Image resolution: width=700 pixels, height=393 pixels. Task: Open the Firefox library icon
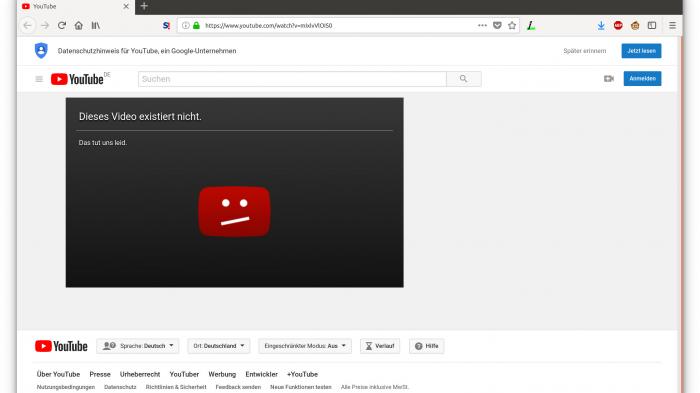(96, 25)
